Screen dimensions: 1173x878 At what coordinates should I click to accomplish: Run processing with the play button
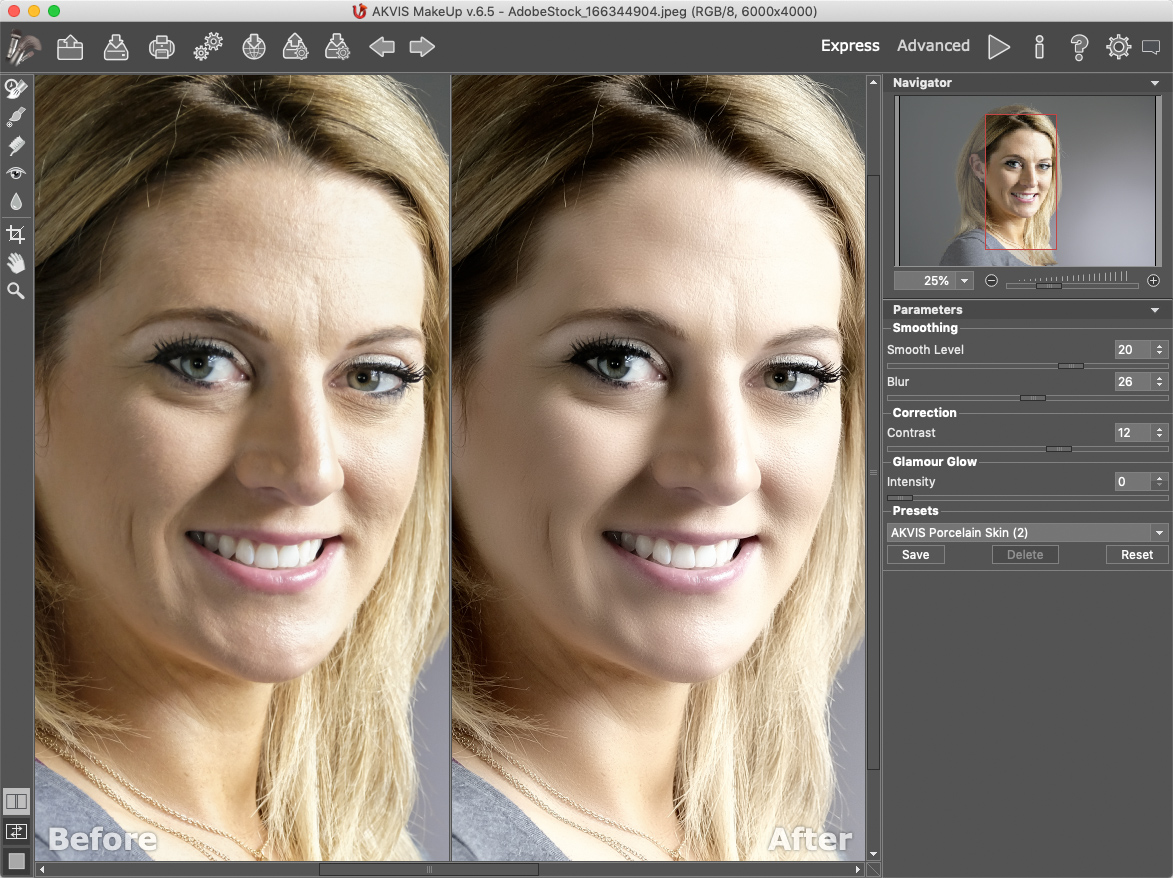tap(998, 46)
